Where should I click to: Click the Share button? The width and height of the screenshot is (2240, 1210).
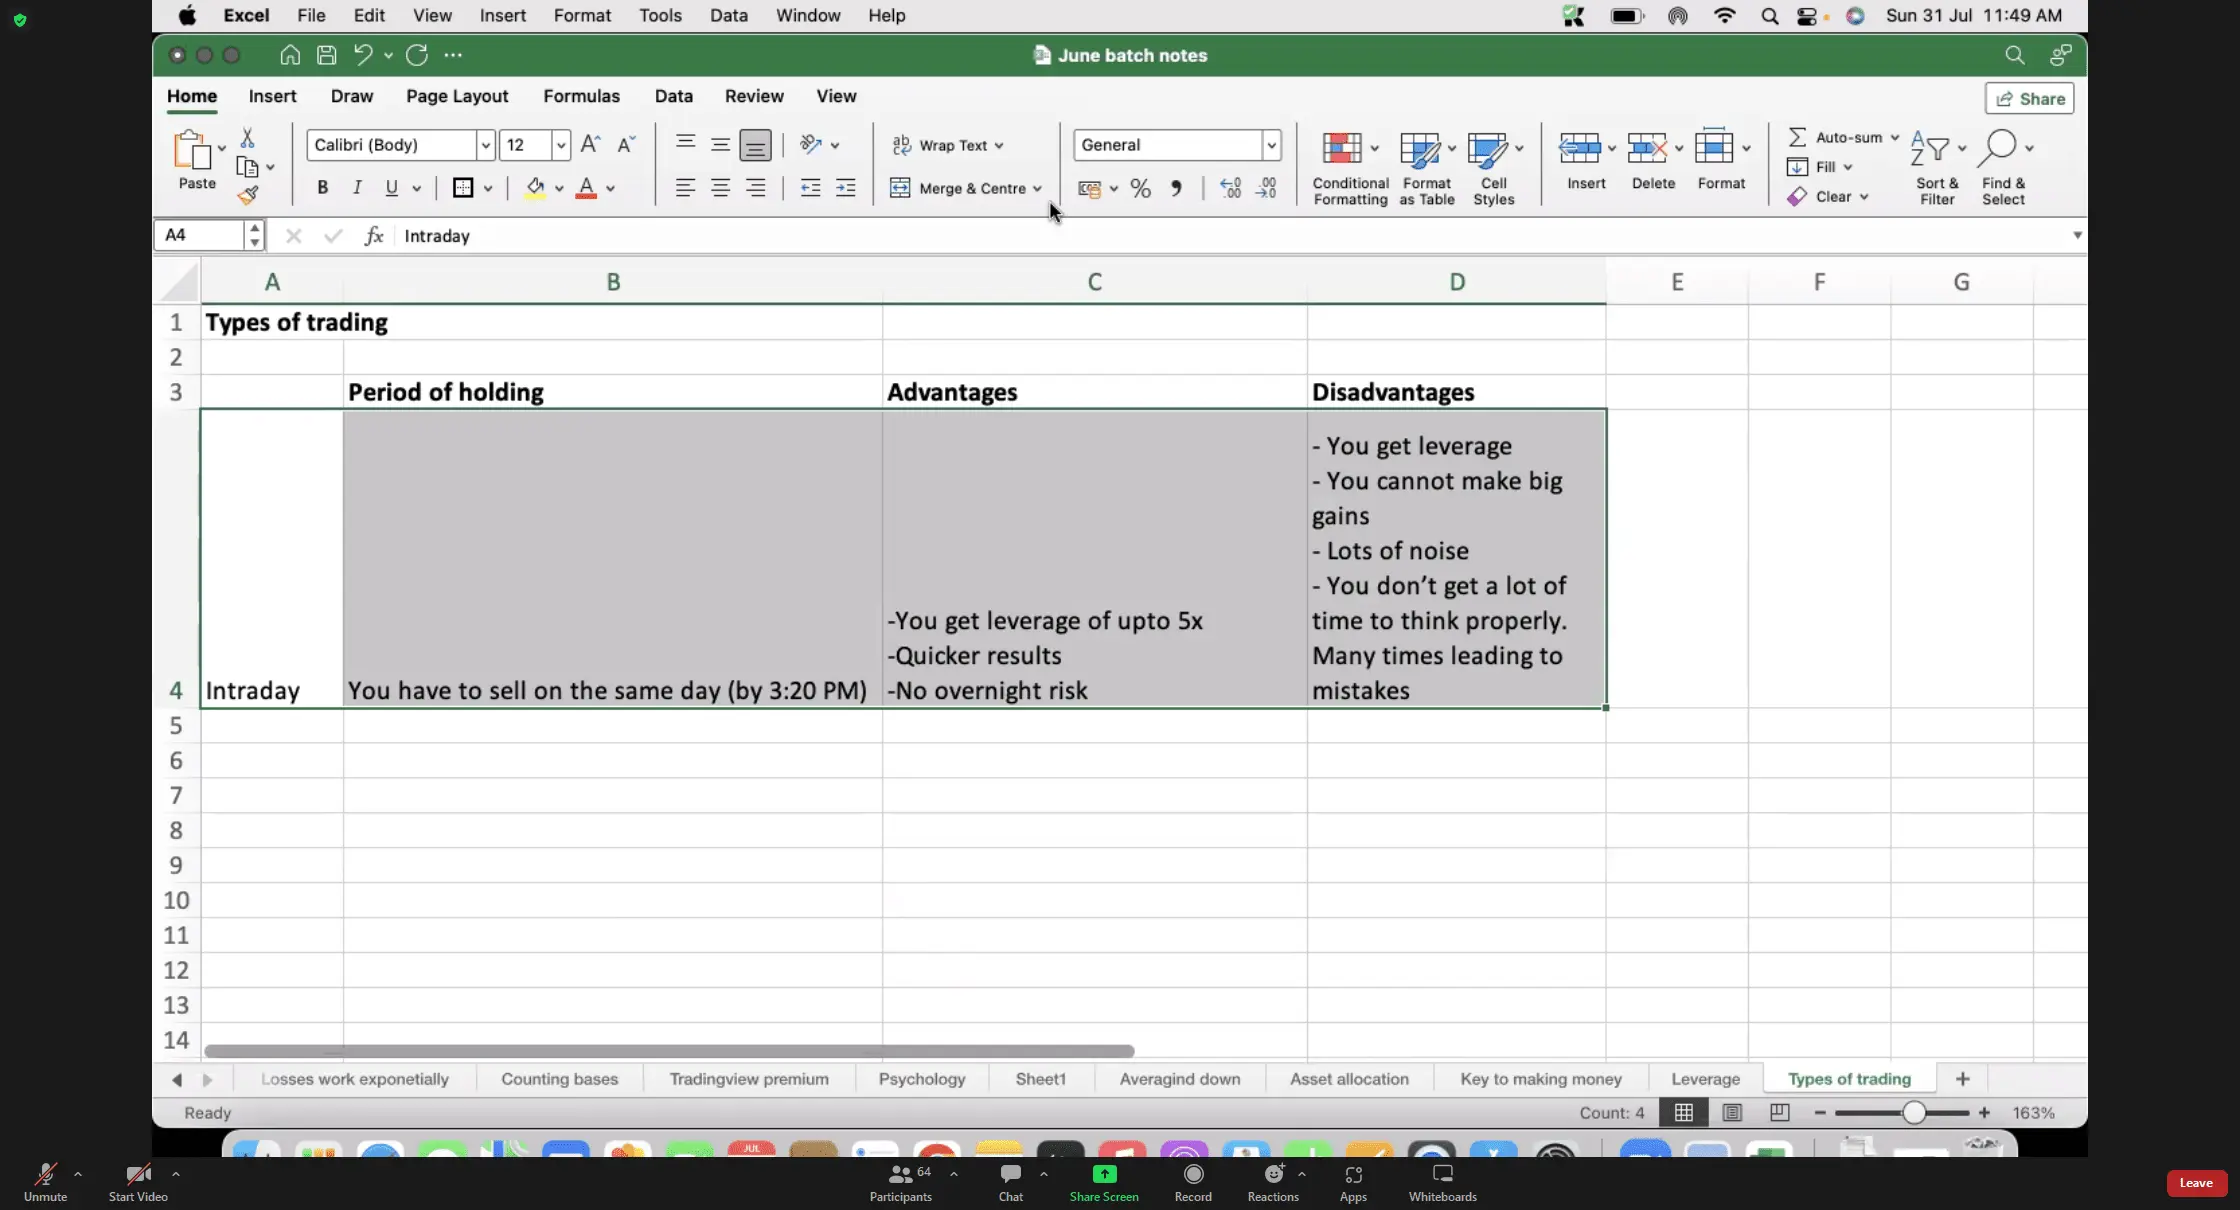2029,98
